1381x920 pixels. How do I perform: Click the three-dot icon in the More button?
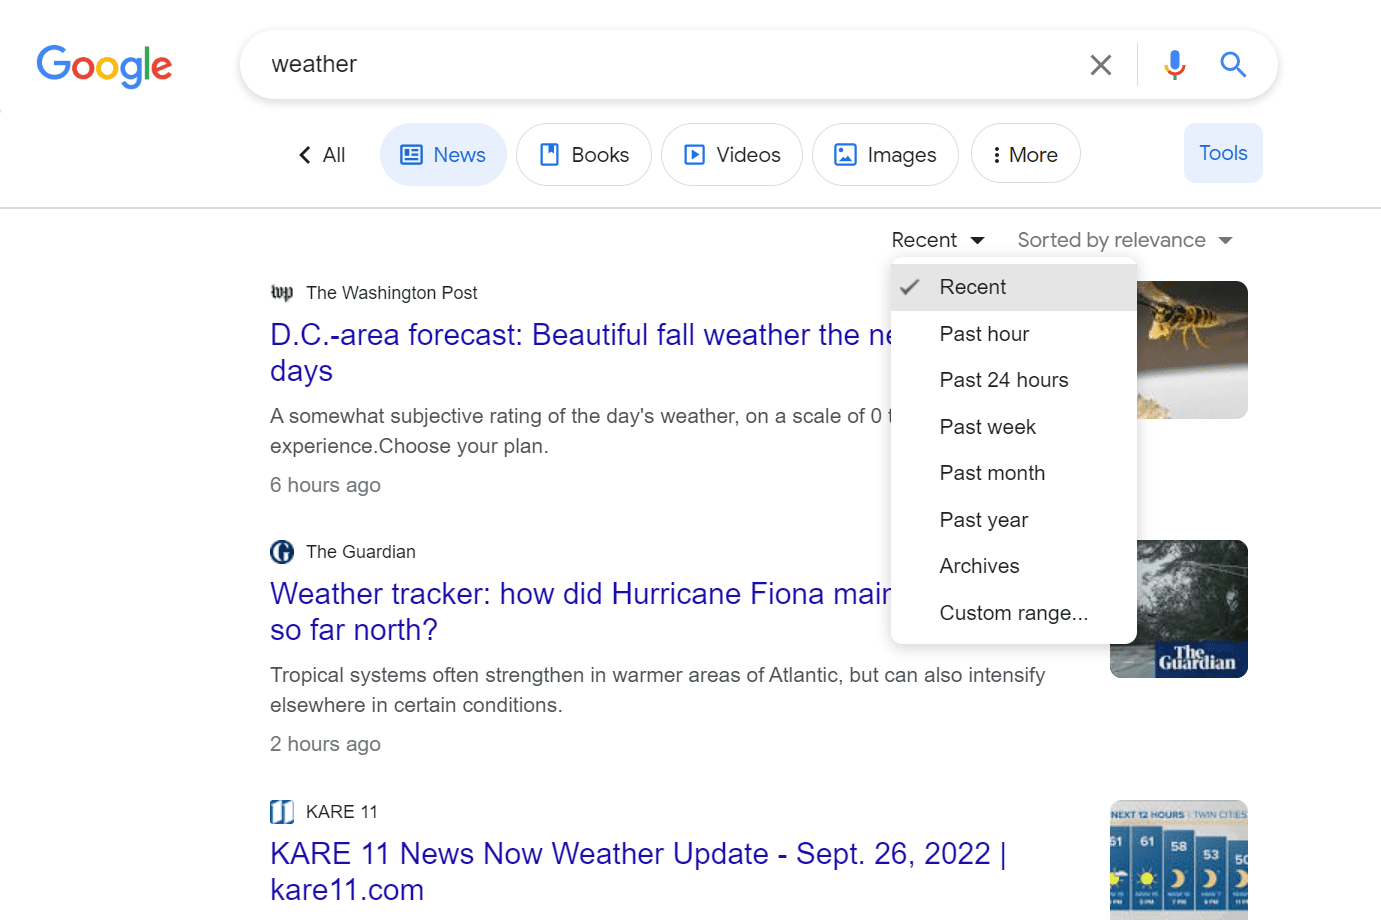(996, 155)
